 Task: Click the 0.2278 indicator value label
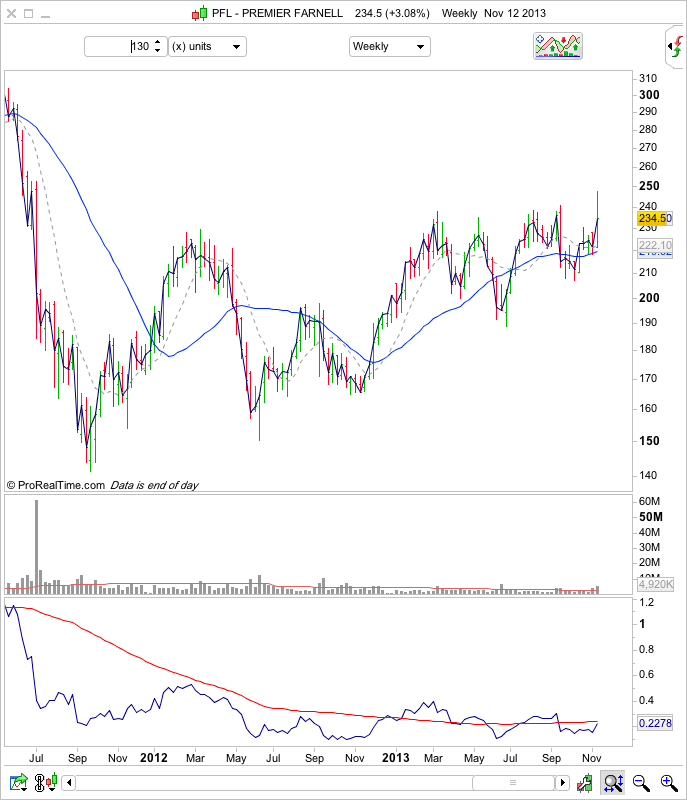tap(655, 723)
